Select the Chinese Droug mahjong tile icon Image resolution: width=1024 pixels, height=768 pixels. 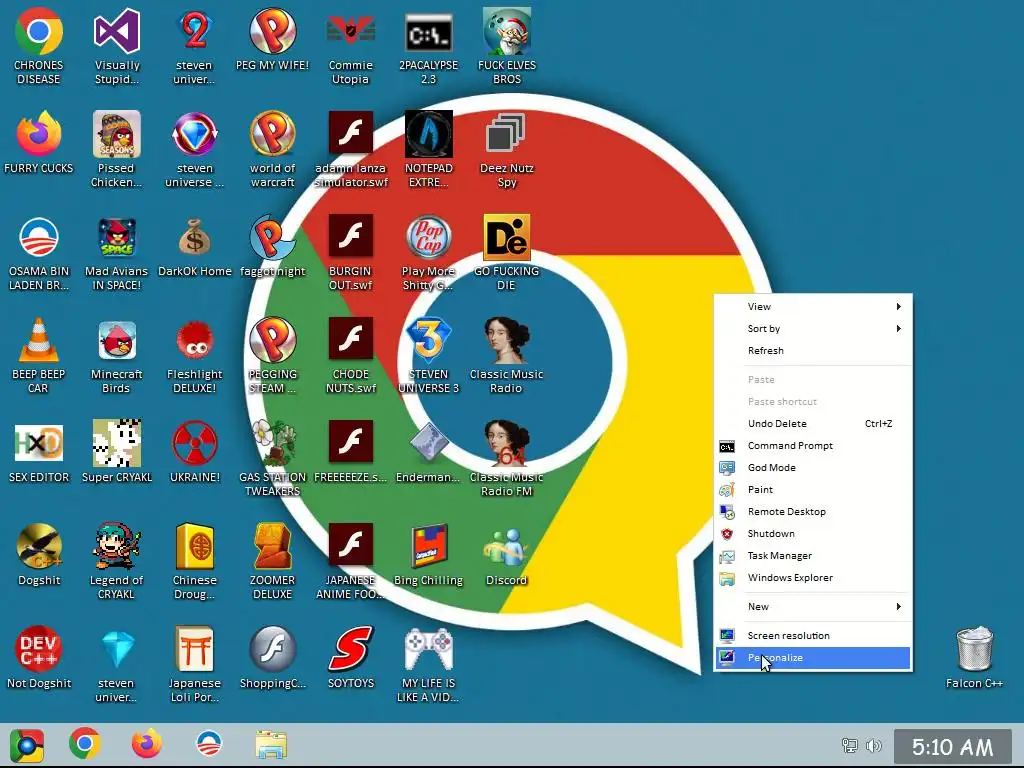[195, 546]
